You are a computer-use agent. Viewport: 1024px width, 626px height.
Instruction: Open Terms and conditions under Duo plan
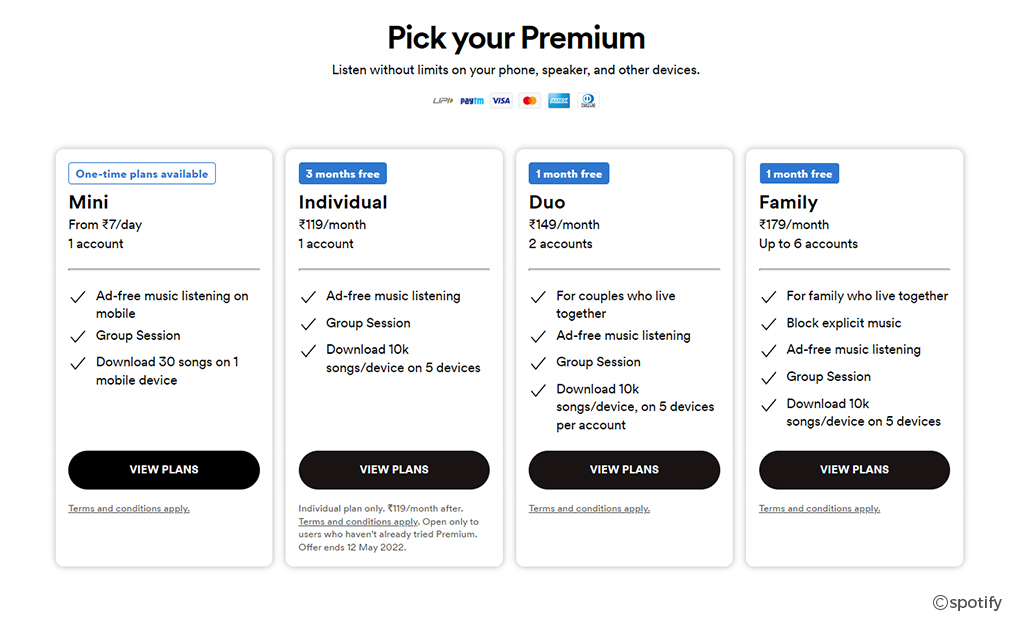tap(590, 509)
